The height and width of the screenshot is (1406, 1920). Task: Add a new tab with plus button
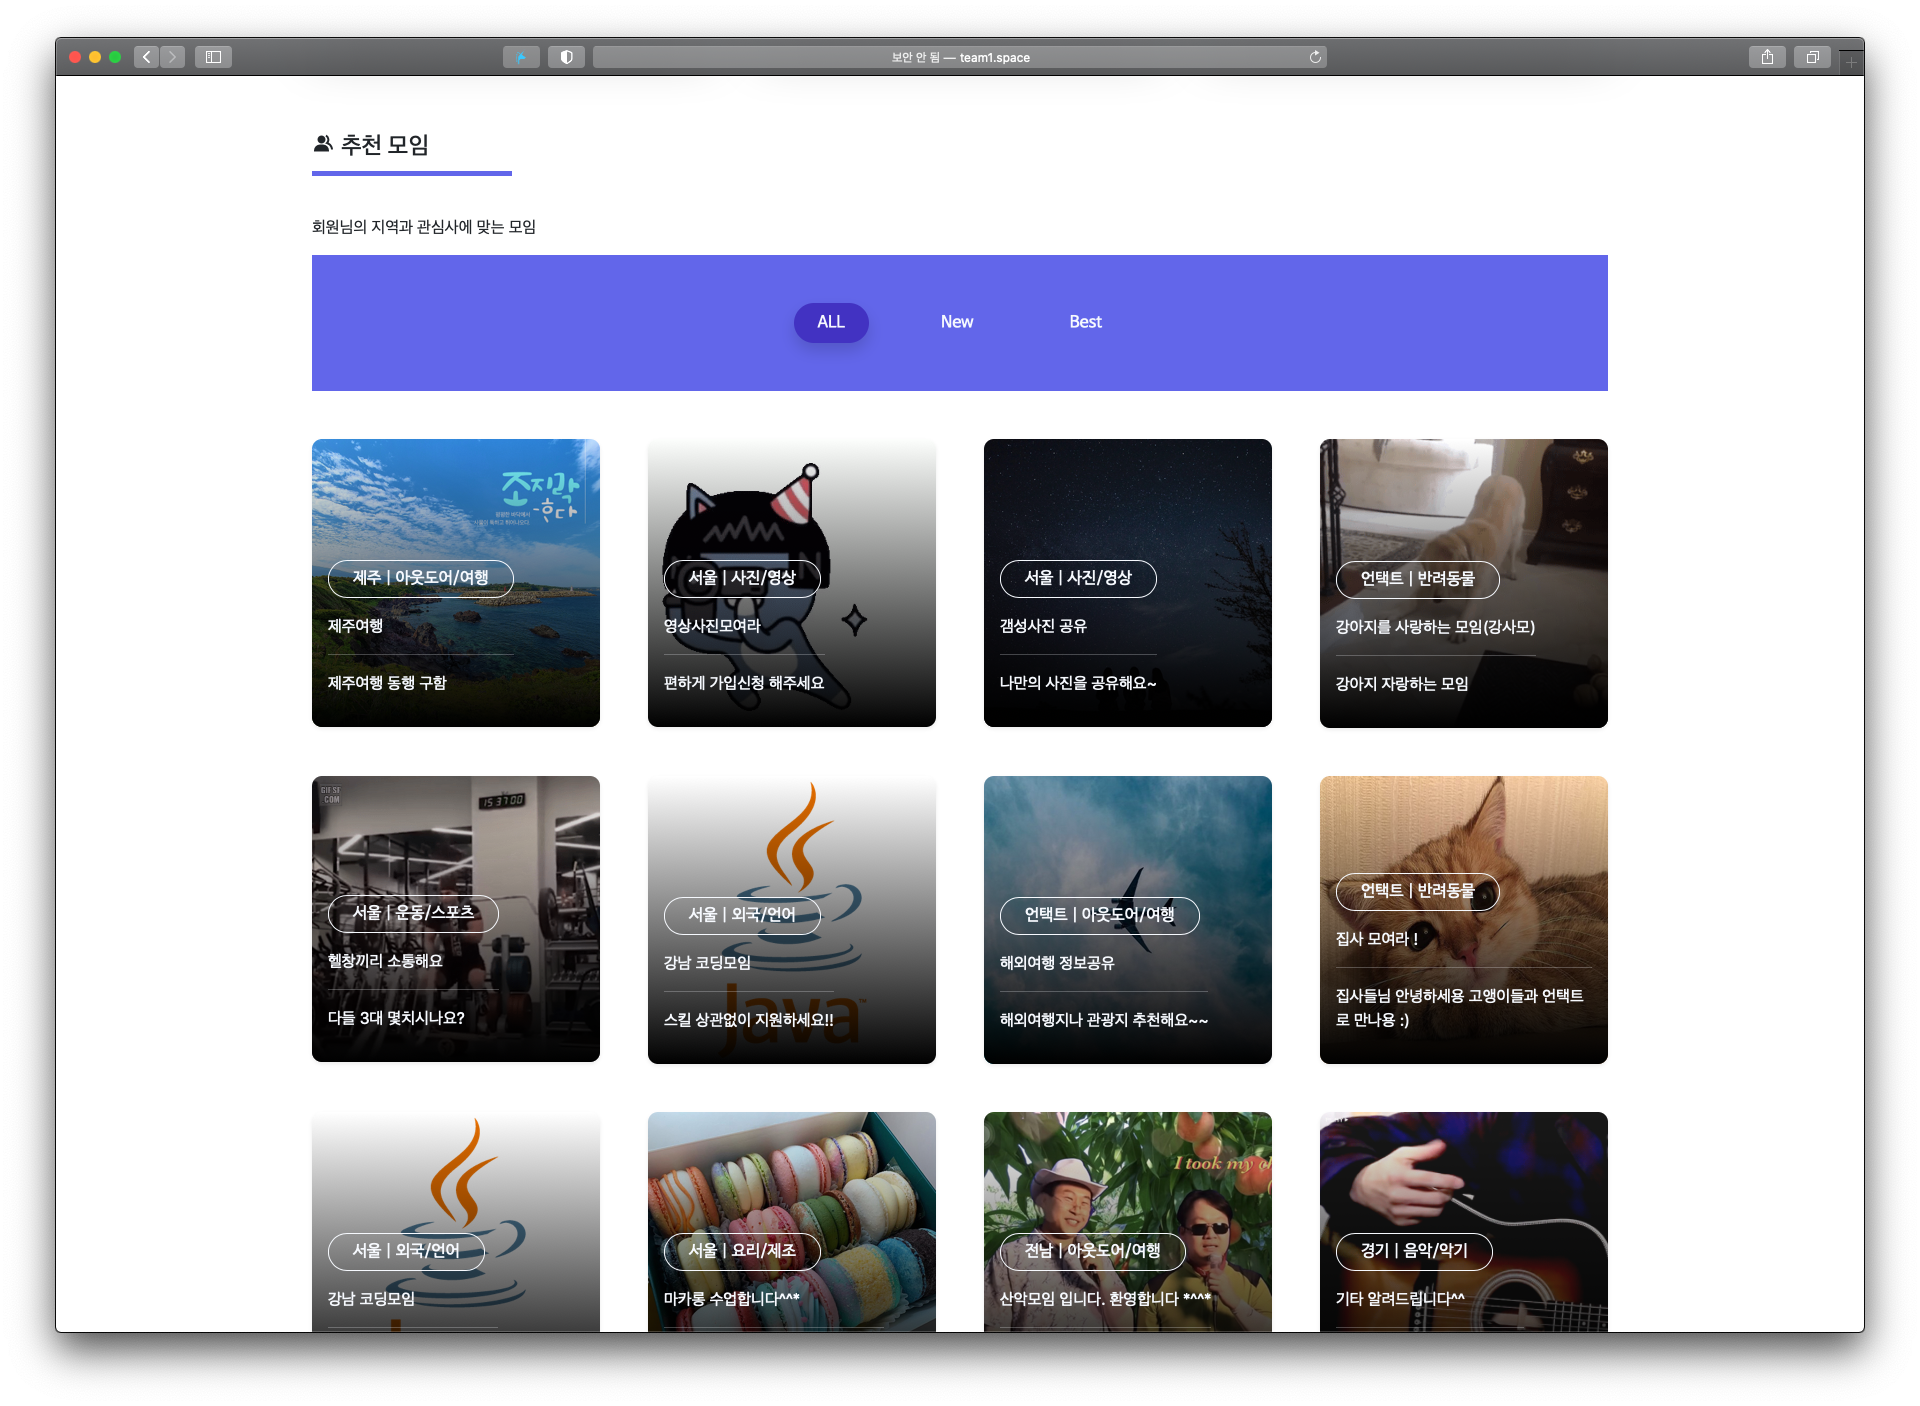point(1851,62)
